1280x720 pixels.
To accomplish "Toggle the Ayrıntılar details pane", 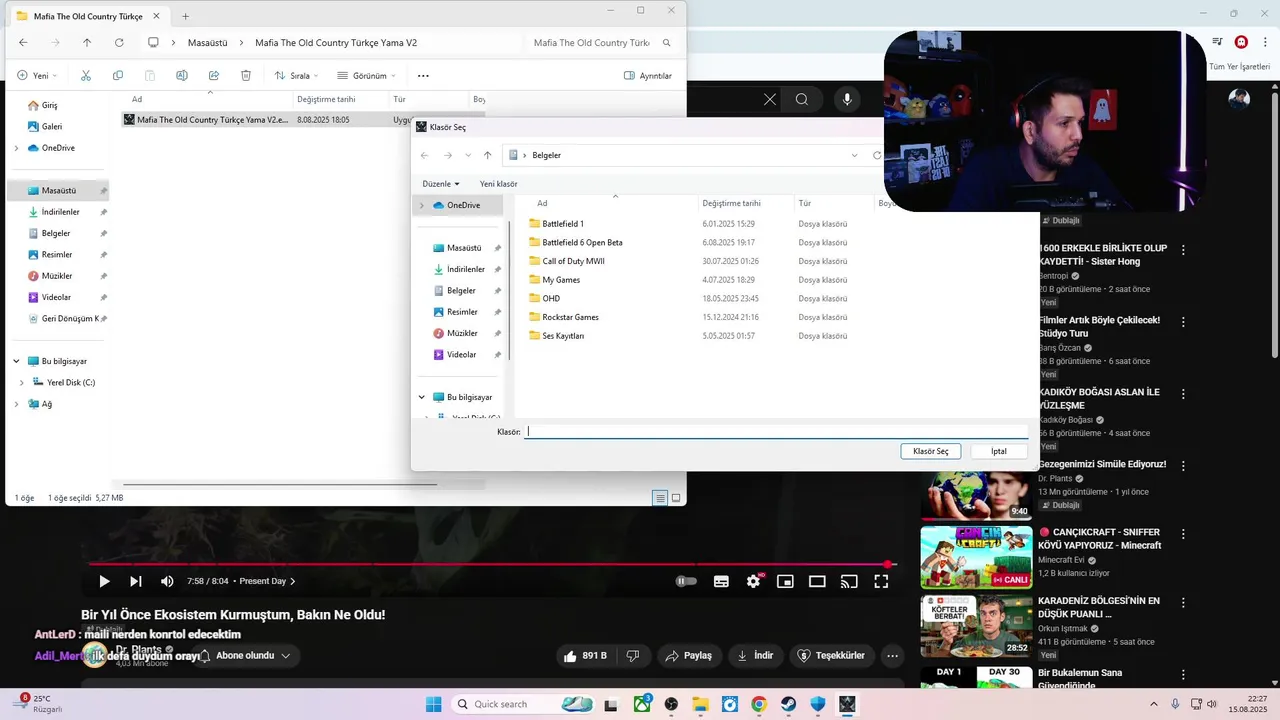I will click(x=647, y=76).
